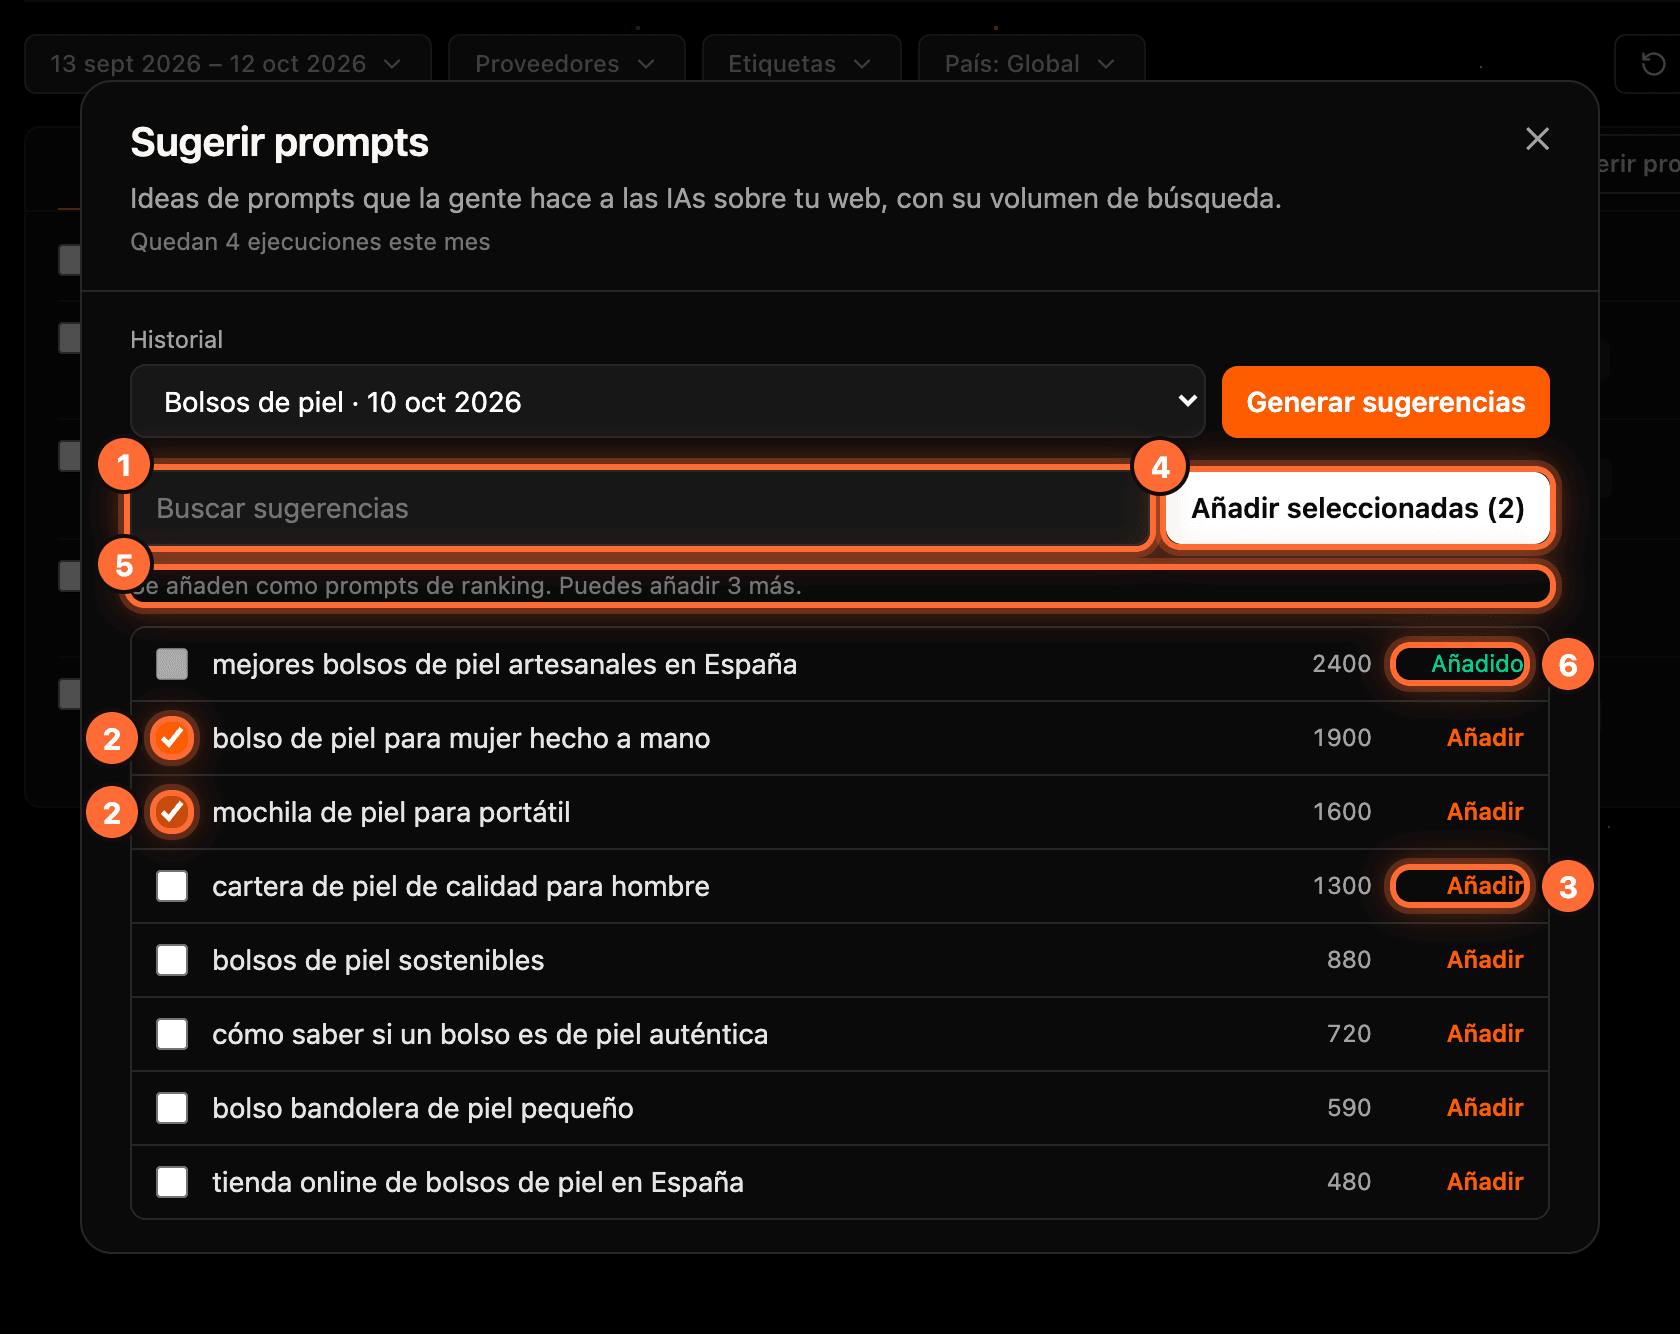The image size is (1680, 1334).
Task: Expand the Etiquetas filter dropdown
Action: (801, 64)
